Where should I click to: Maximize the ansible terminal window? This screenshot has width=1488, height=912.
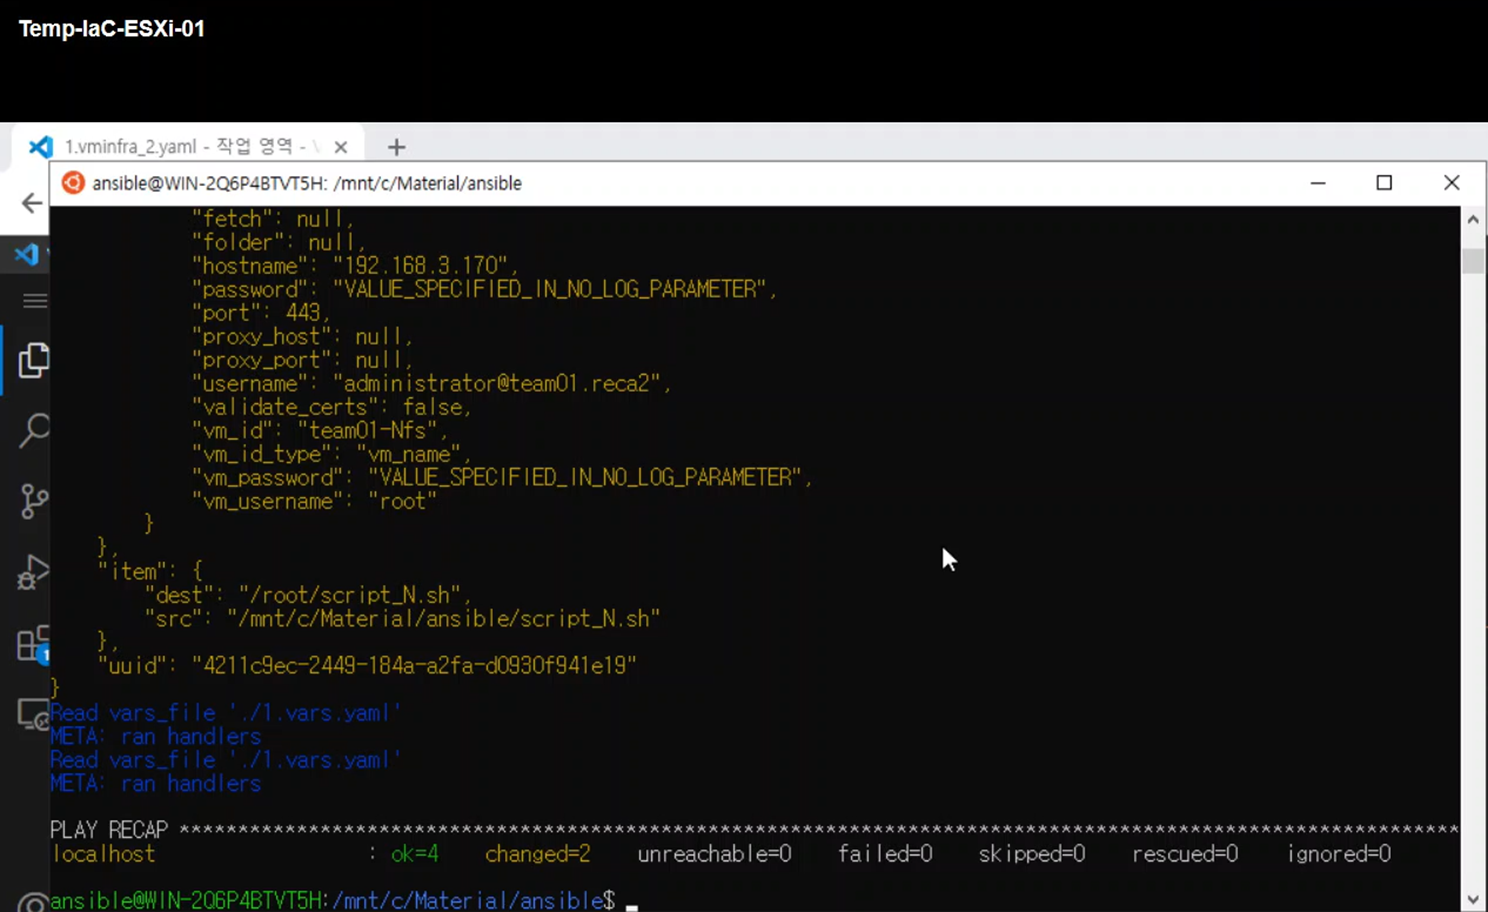(x=1384, y=183)
